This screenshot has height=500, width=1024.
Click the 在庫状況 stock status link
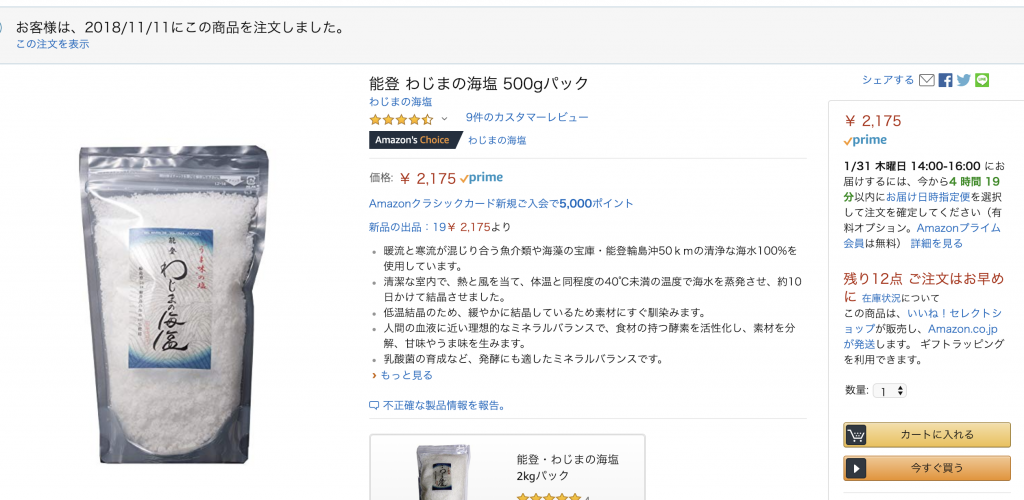tap(885, 298)
